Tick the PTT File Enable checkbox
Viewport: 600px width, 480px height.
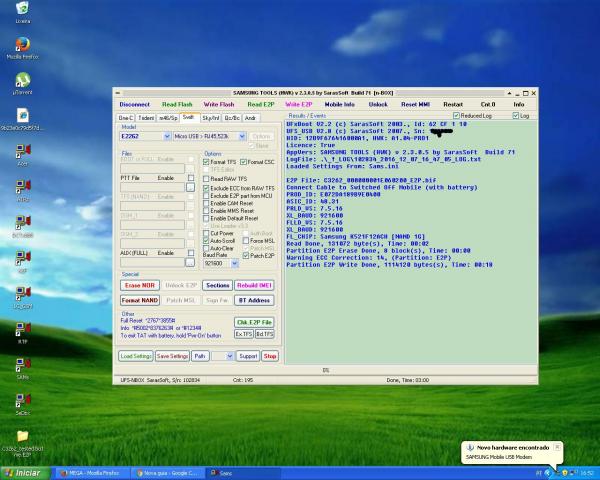191,178
